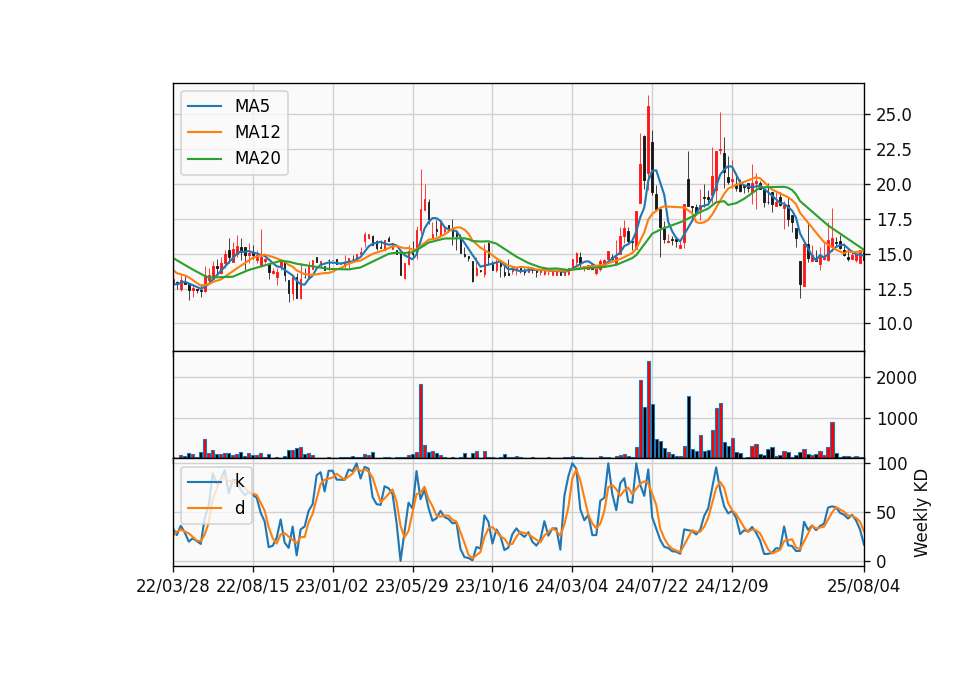The image size is (960, 690).
Task: Click the 23/01/02 date axis label
Action: coord(332,586)
